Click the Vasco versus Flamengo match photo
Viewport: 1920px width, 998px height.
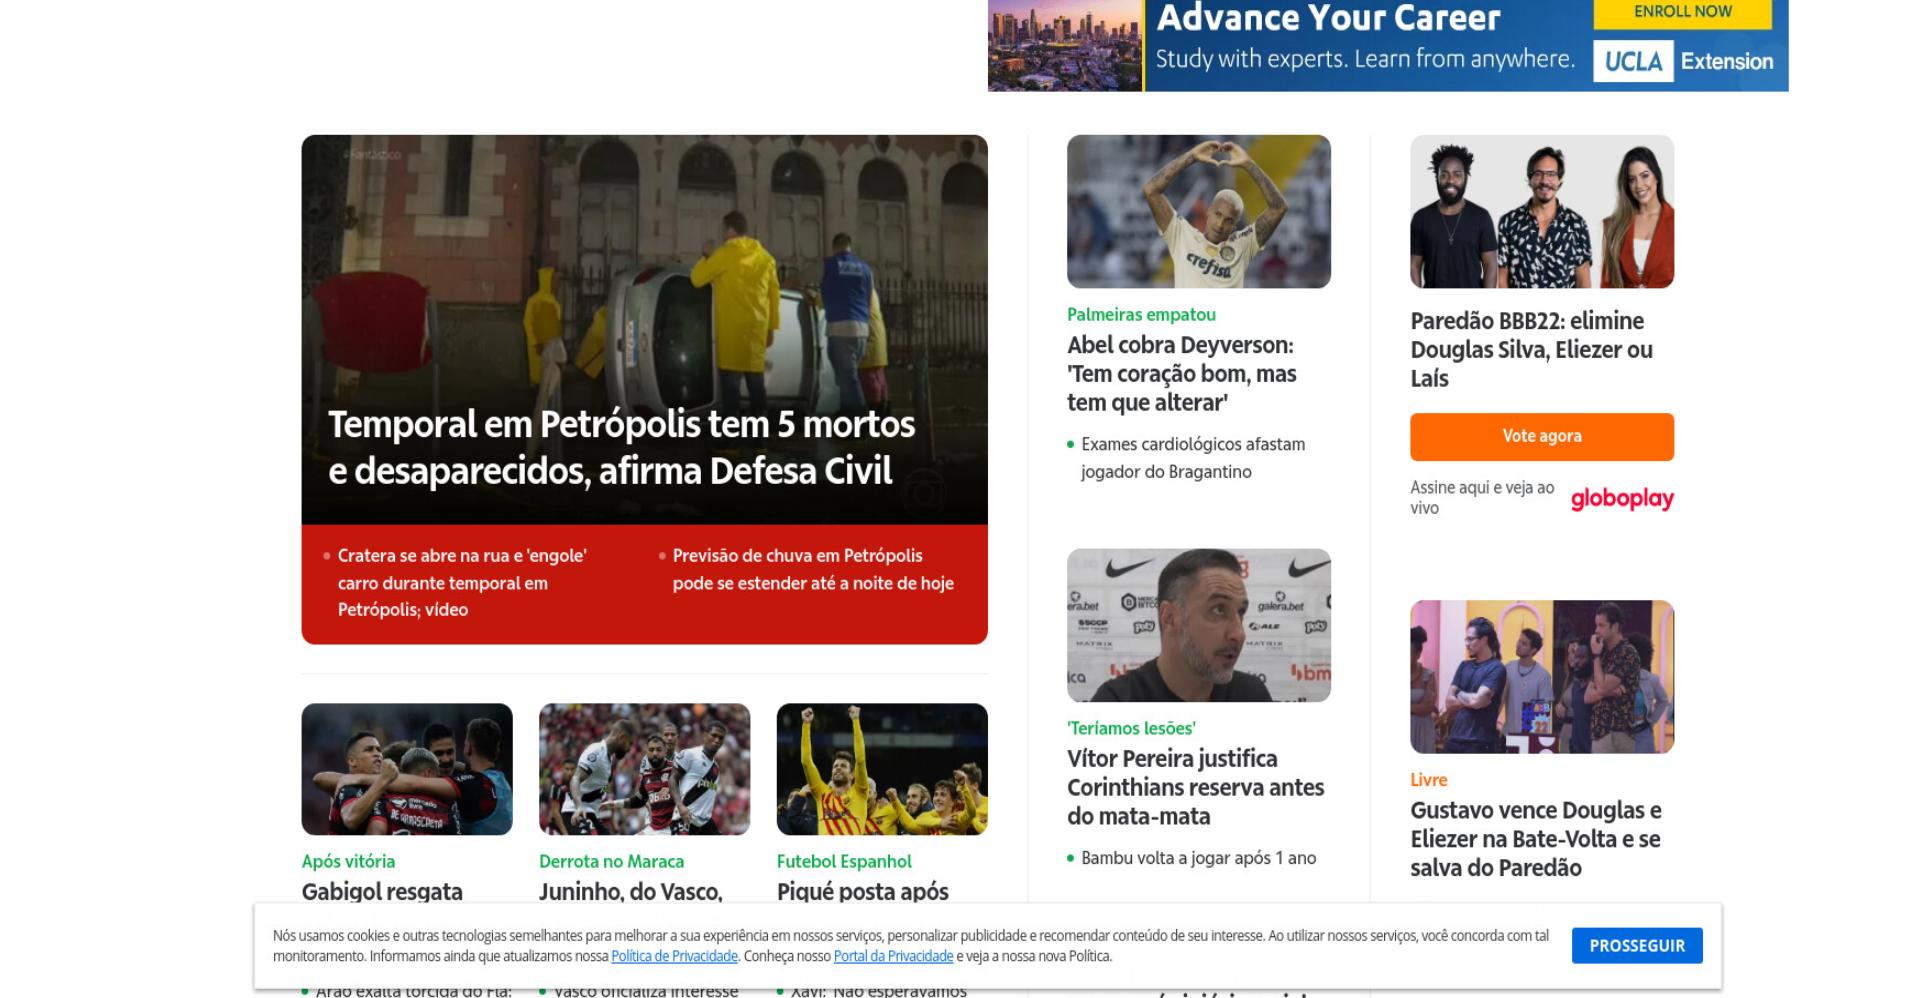tap(644, 769)
